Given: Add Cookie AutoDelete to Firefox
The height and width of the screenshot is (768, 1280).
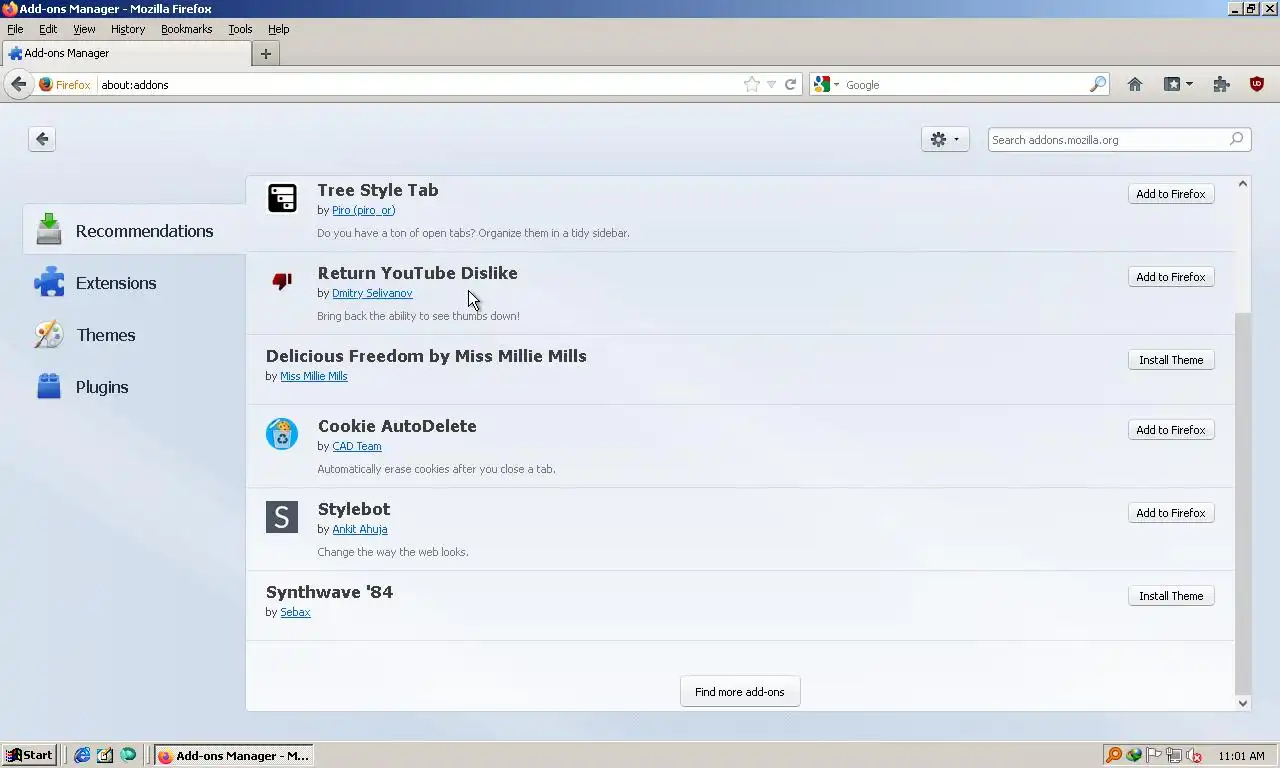Looking at the screenshot, I should [1171, 430].
